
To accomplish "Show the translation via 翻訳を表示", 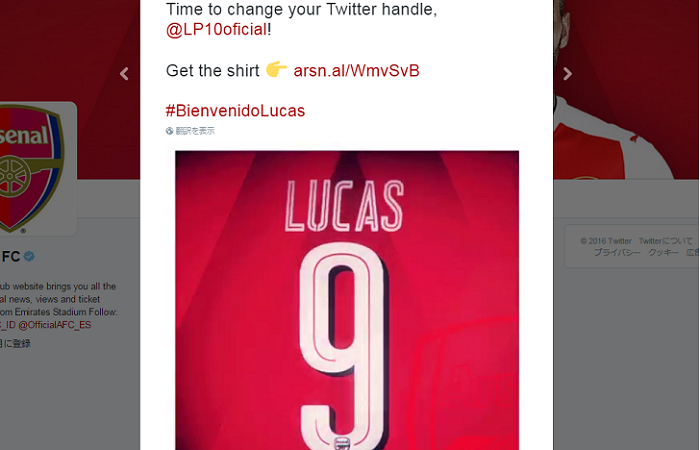I will click(195, 131).
